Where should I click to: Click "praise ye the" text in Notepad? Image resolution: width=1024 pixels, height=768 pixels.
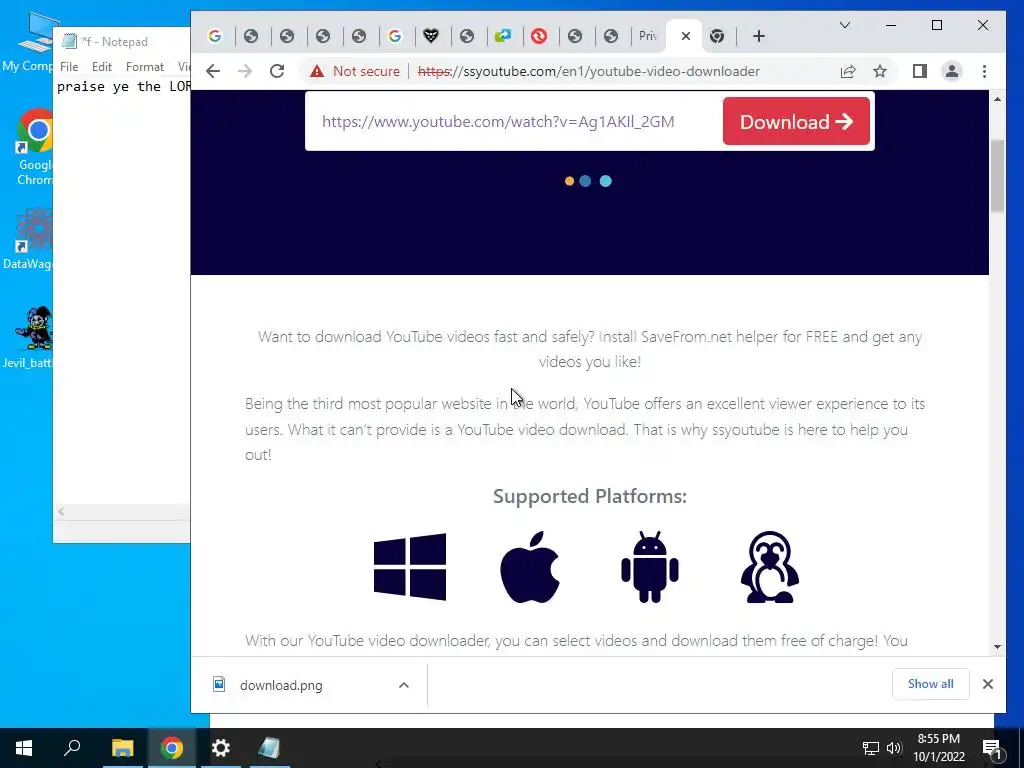coord(109,87)
